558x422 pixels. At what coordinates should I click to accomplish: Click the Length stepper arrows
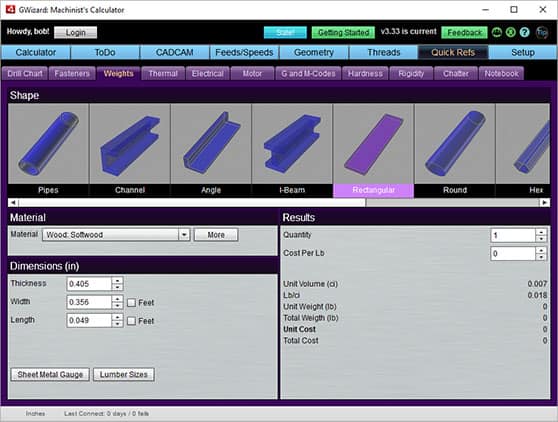click(117, 321)
